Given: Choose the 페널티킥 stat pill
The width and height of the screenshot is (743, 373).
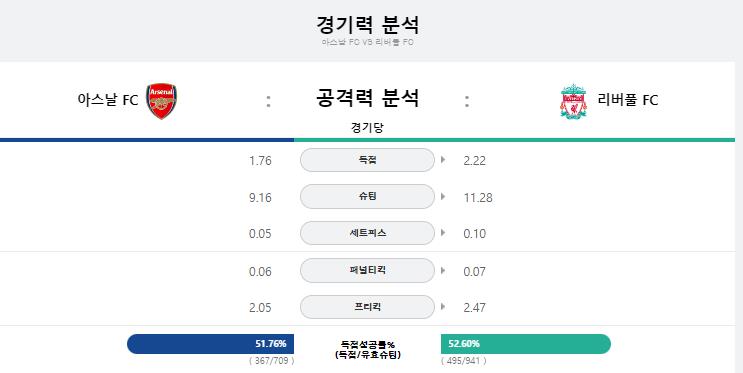Looking at the screenshot, I should 367,271.
